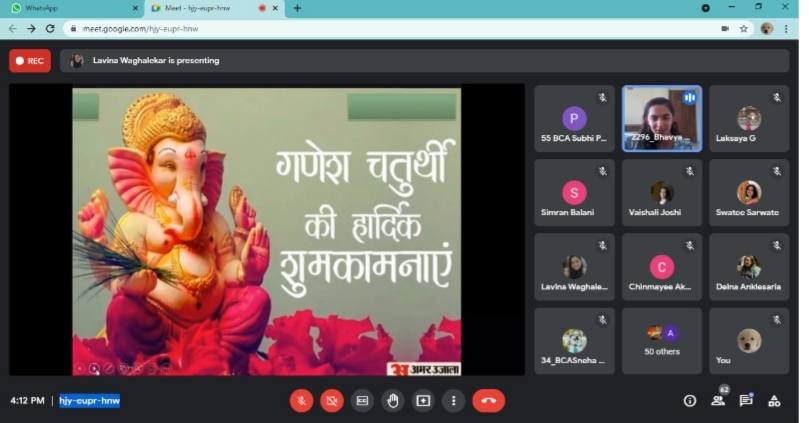Click the muted mic icon on Simran Balani tile
This screenshot has height=423, width=809.
click(602, 171)
